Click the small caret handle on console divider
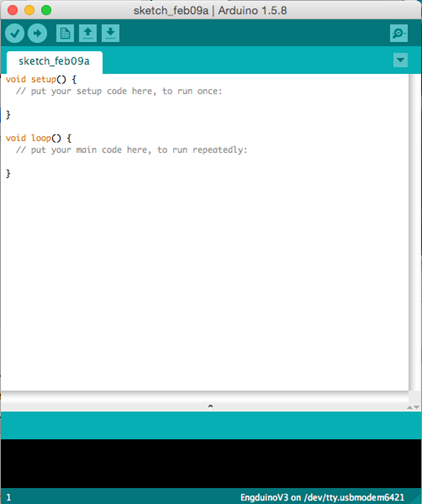The image size is (422, 504). pyautogui.click(x=210, y=406)
